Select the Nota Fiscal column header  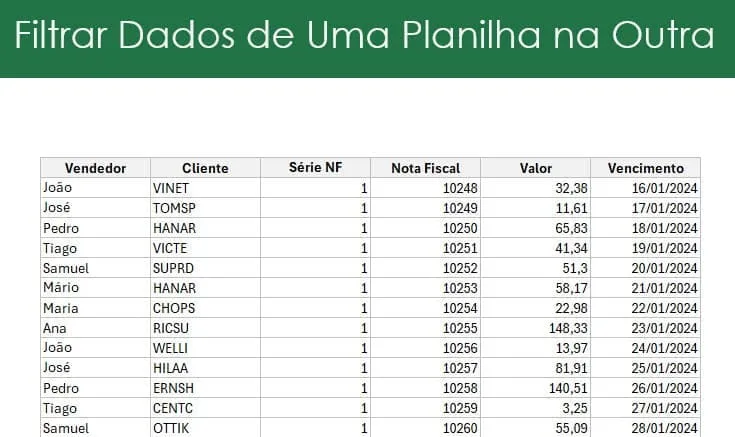[x=426, y=168]
